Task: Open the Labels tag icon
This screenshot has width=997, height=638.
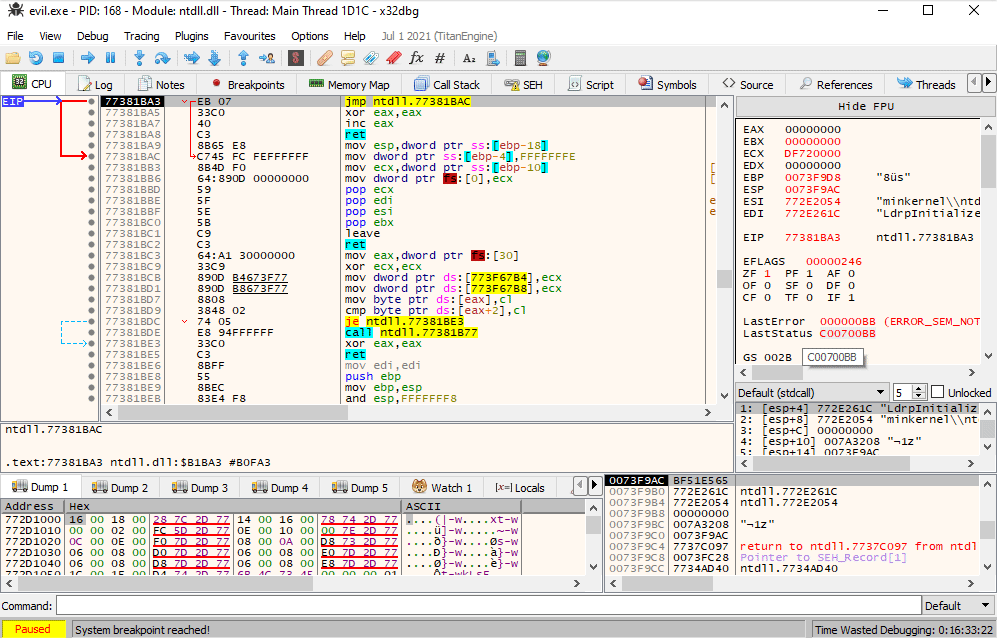Action: 371,59
